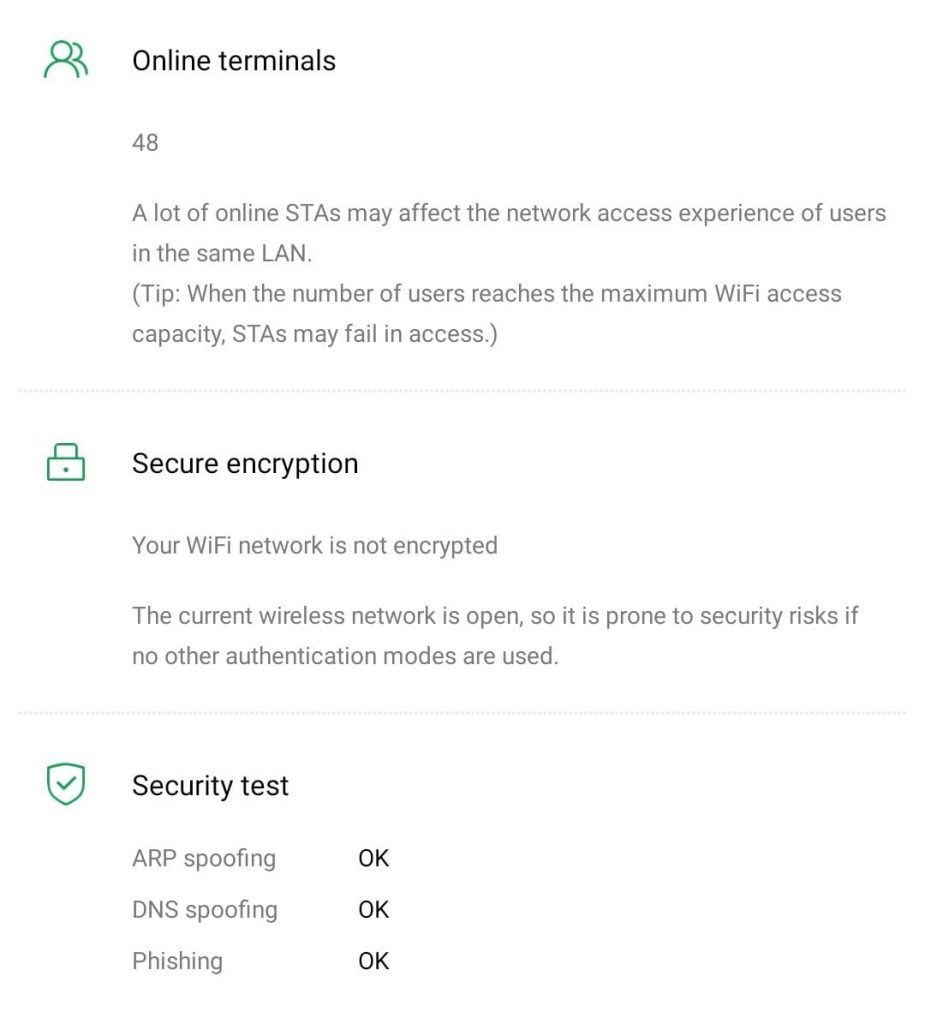925x1024 pixels.
Task: Select the DNS spoofing label
Action: point(205,909)
